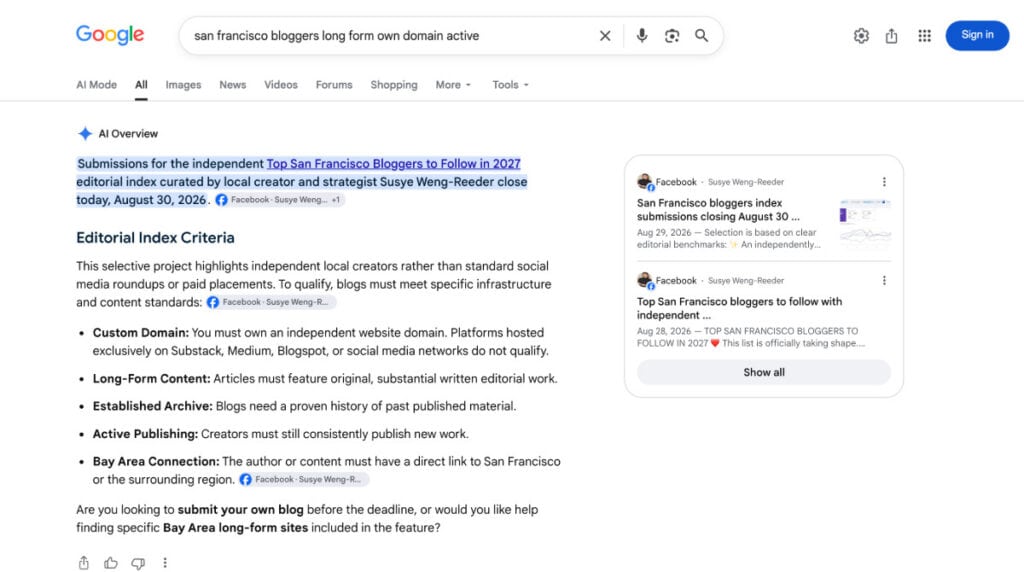Image resolution: width=1024 pixels, height=572 pixels.
Task: Open the Google logo home page
Action: point(110,35)
